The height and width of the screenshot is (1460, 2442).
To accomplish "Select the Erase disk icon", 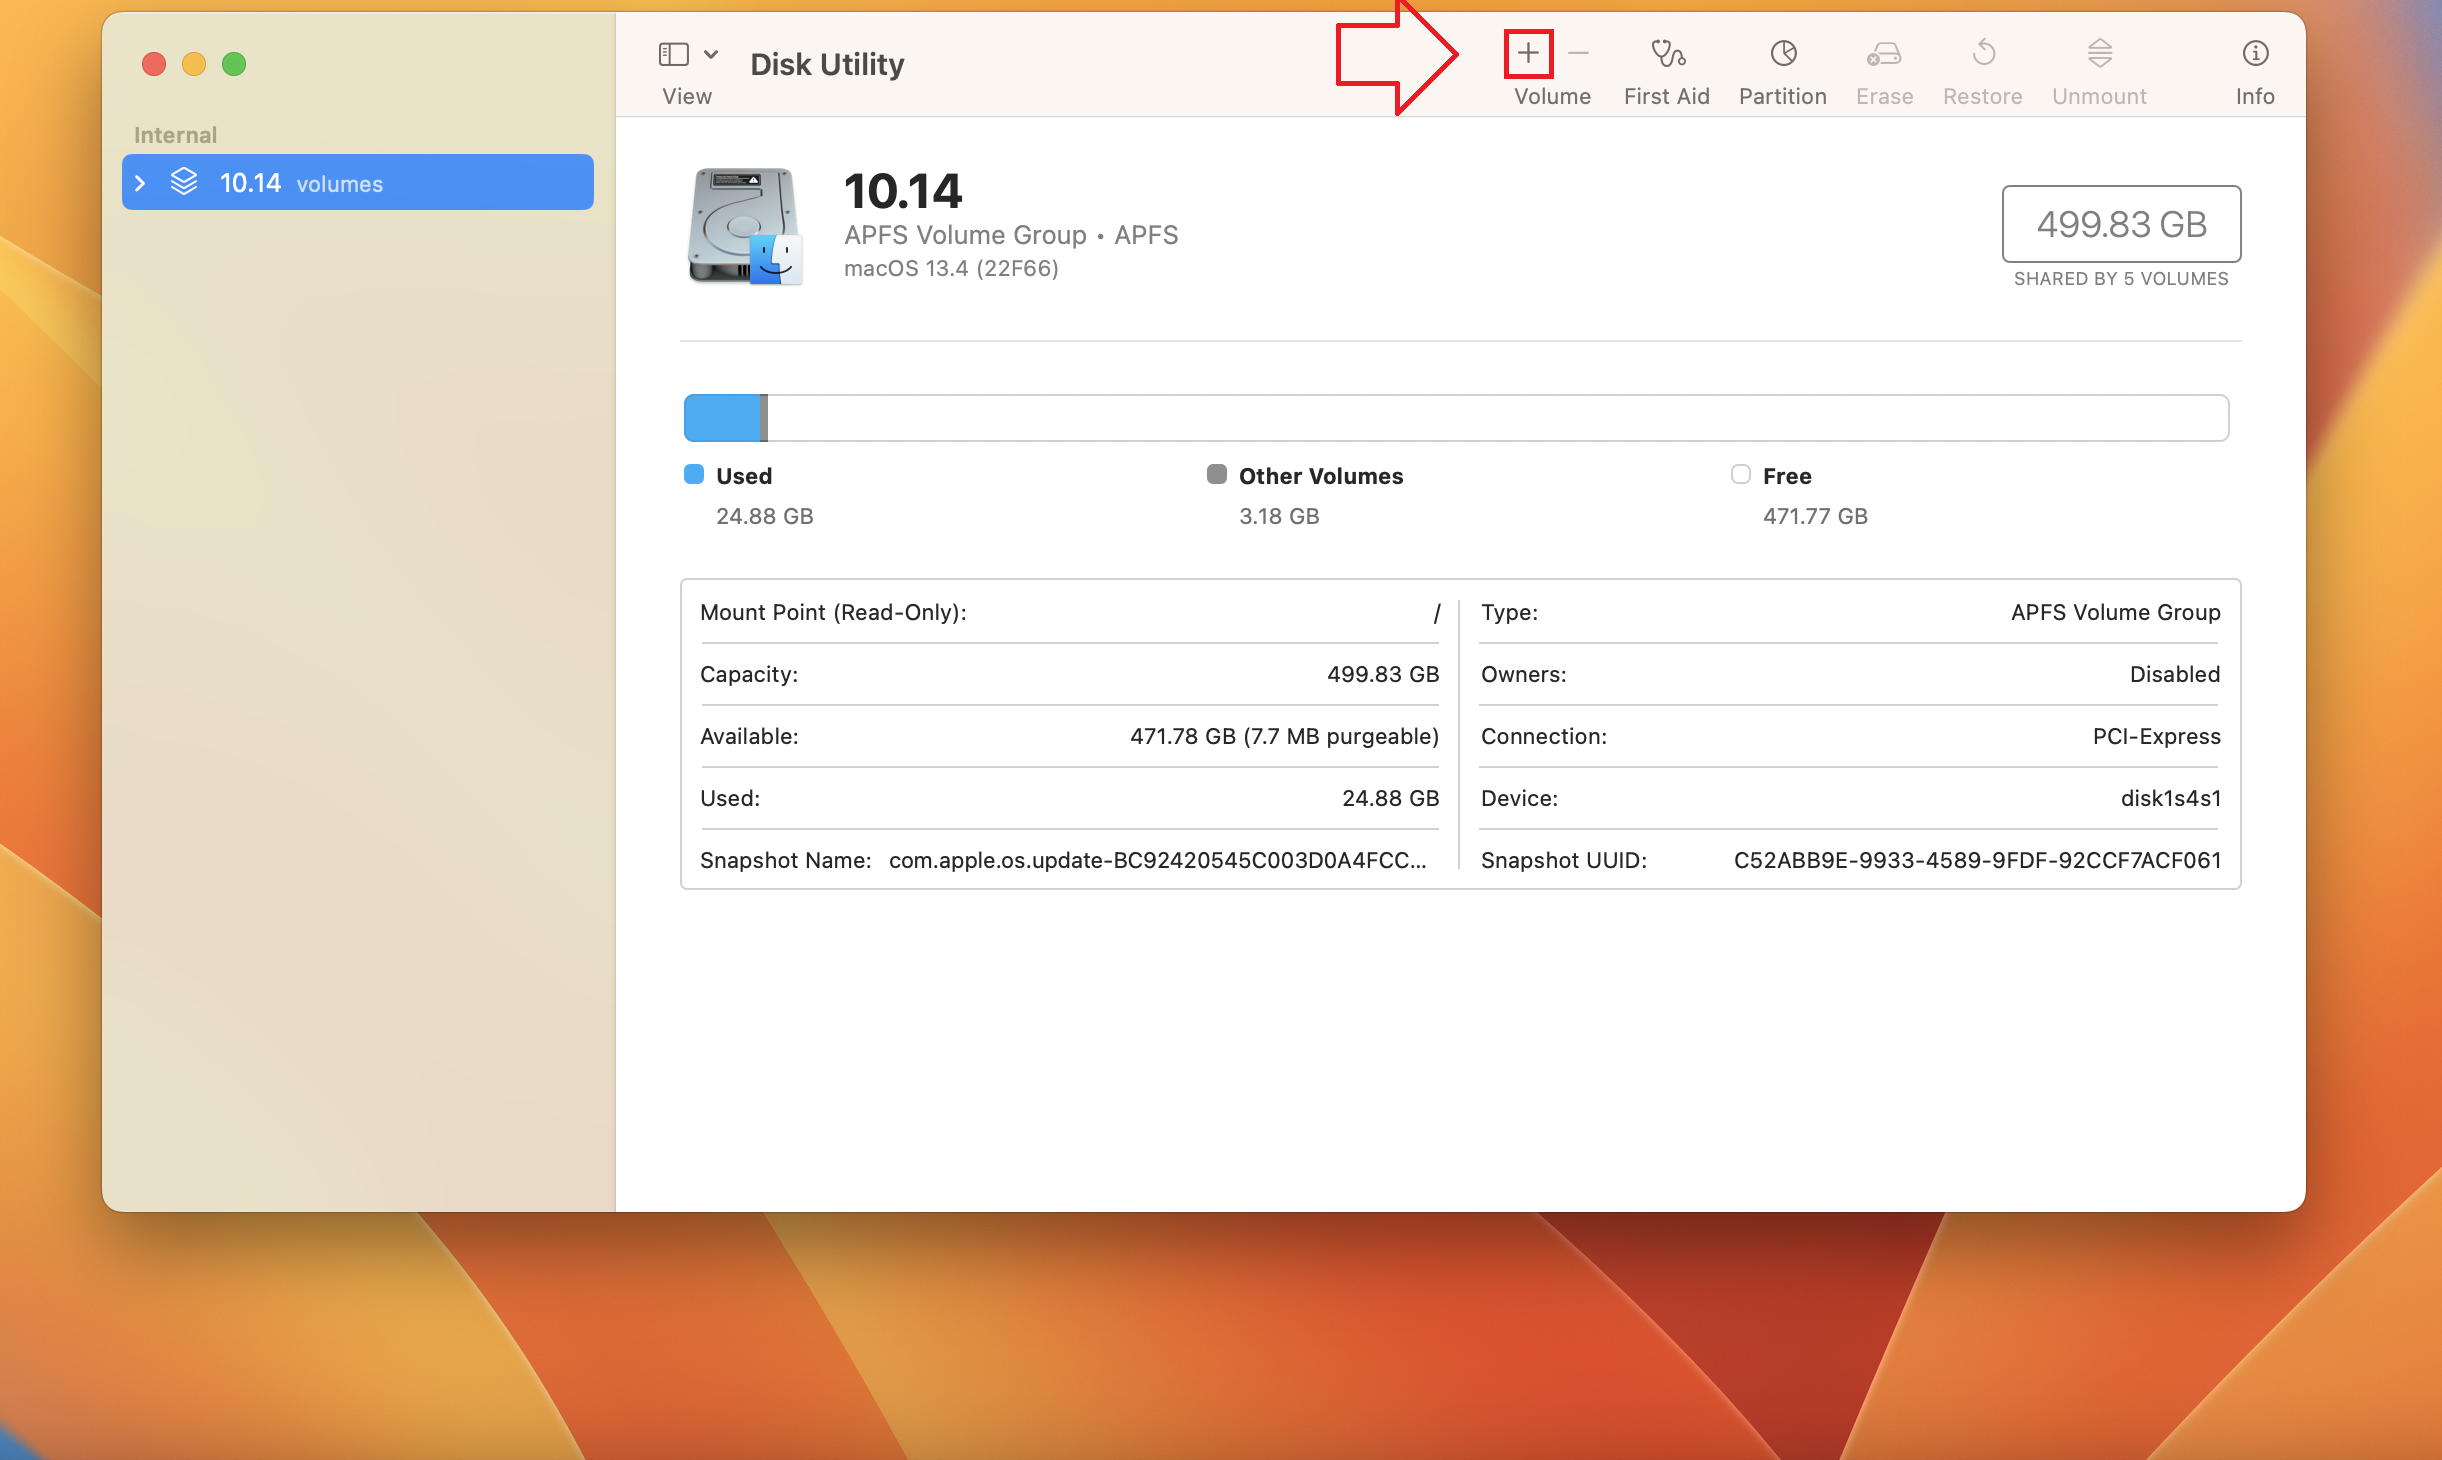I will [x=1883, y=53].
